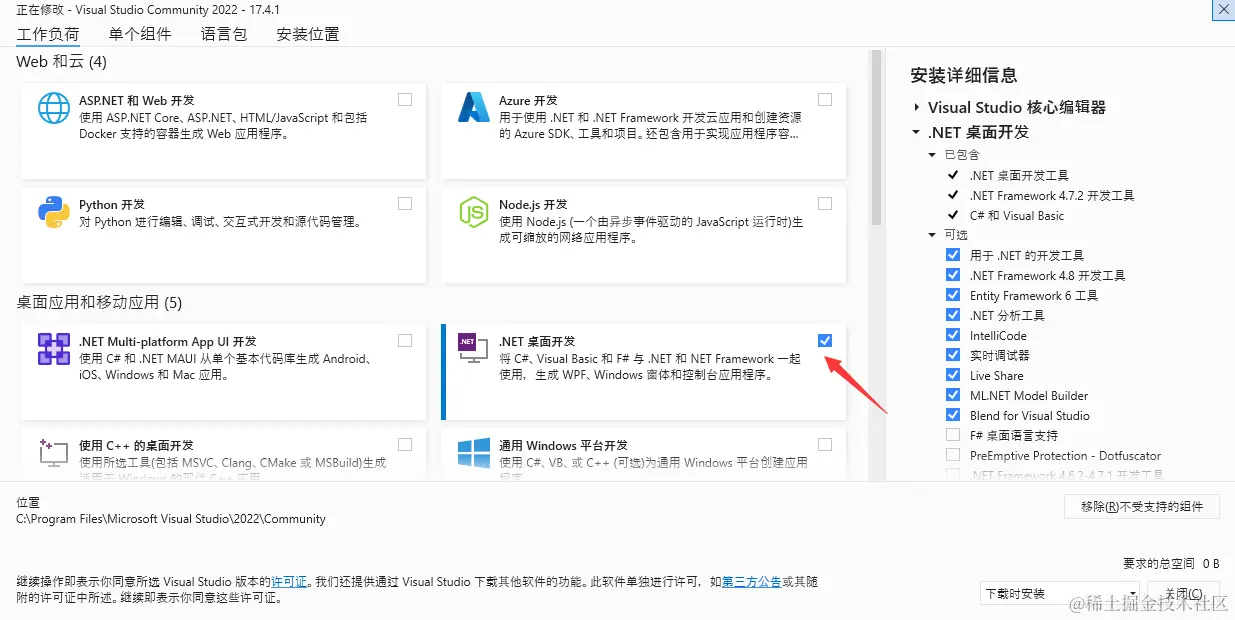Uncheck the IntelliCode component

(x=953, y=335)
